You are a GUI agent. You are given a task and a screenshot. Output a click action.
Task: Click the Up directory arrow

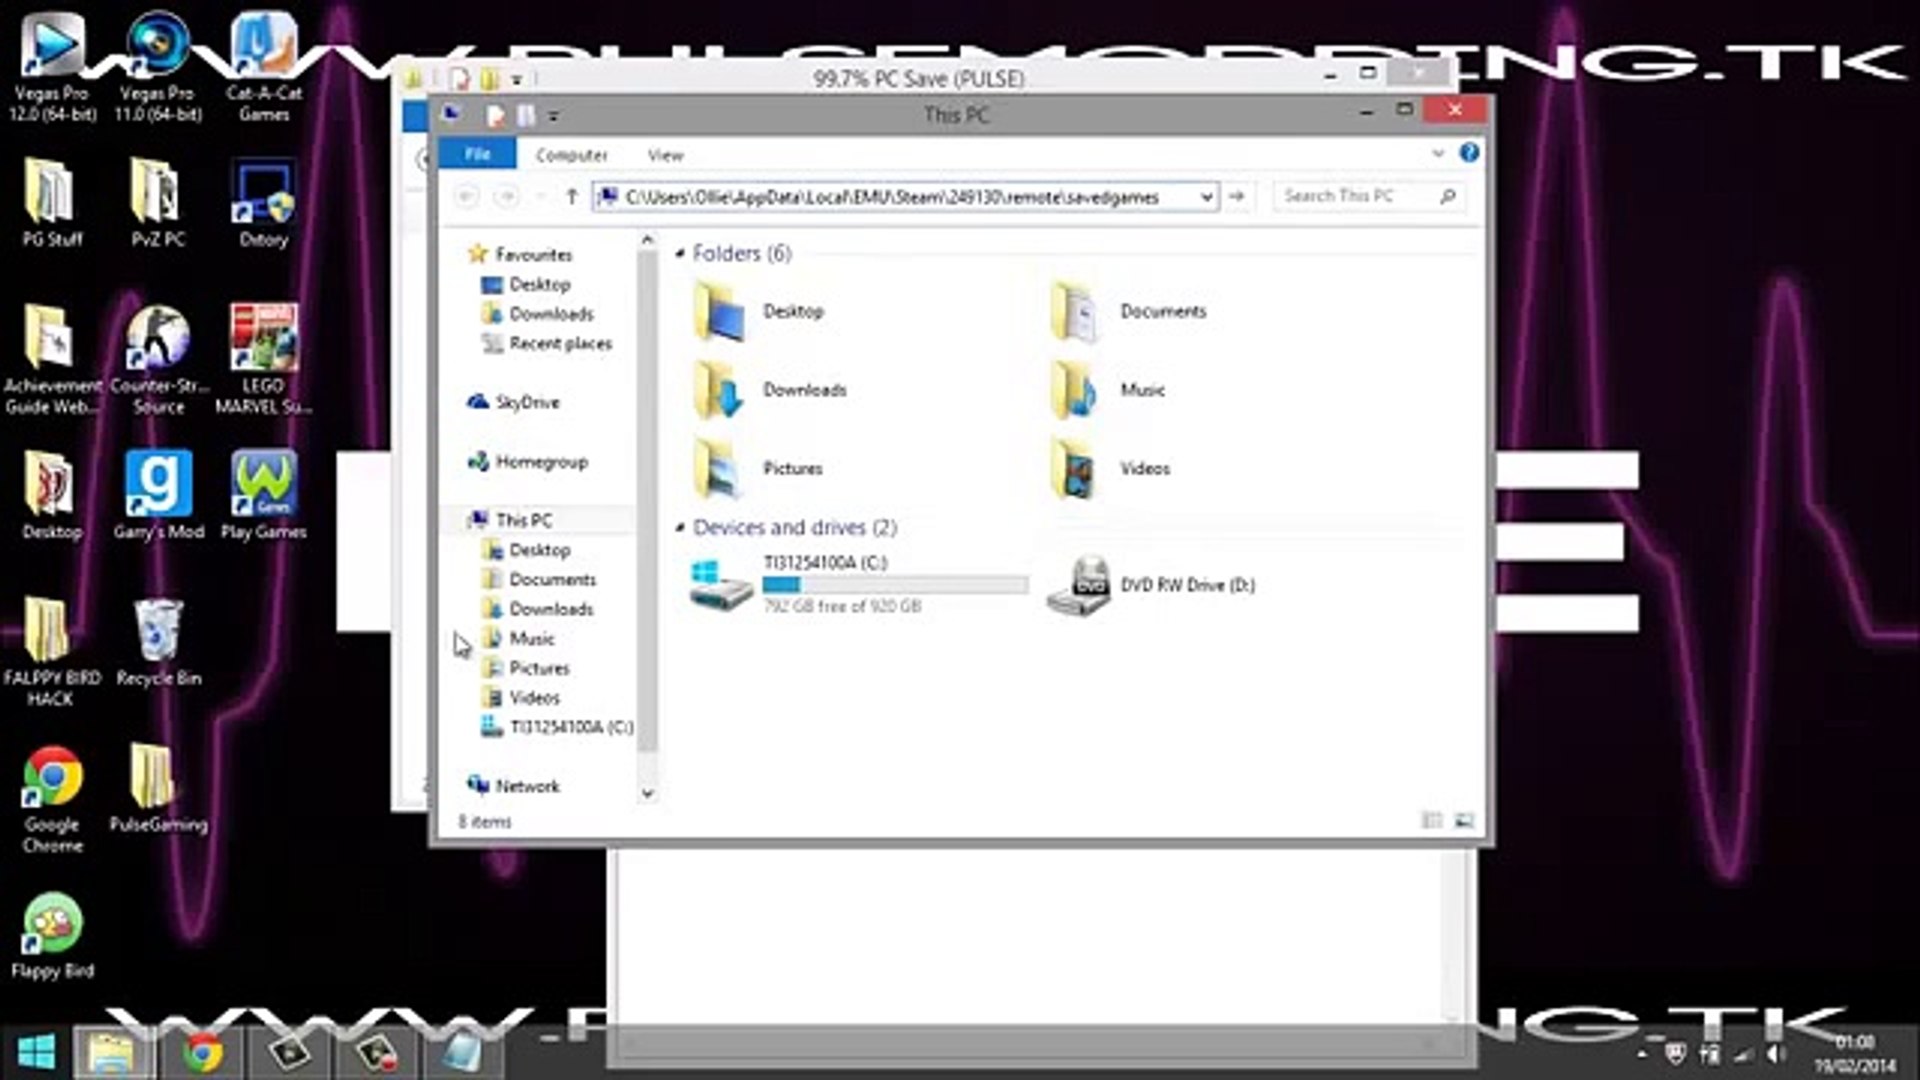point(572,196)
